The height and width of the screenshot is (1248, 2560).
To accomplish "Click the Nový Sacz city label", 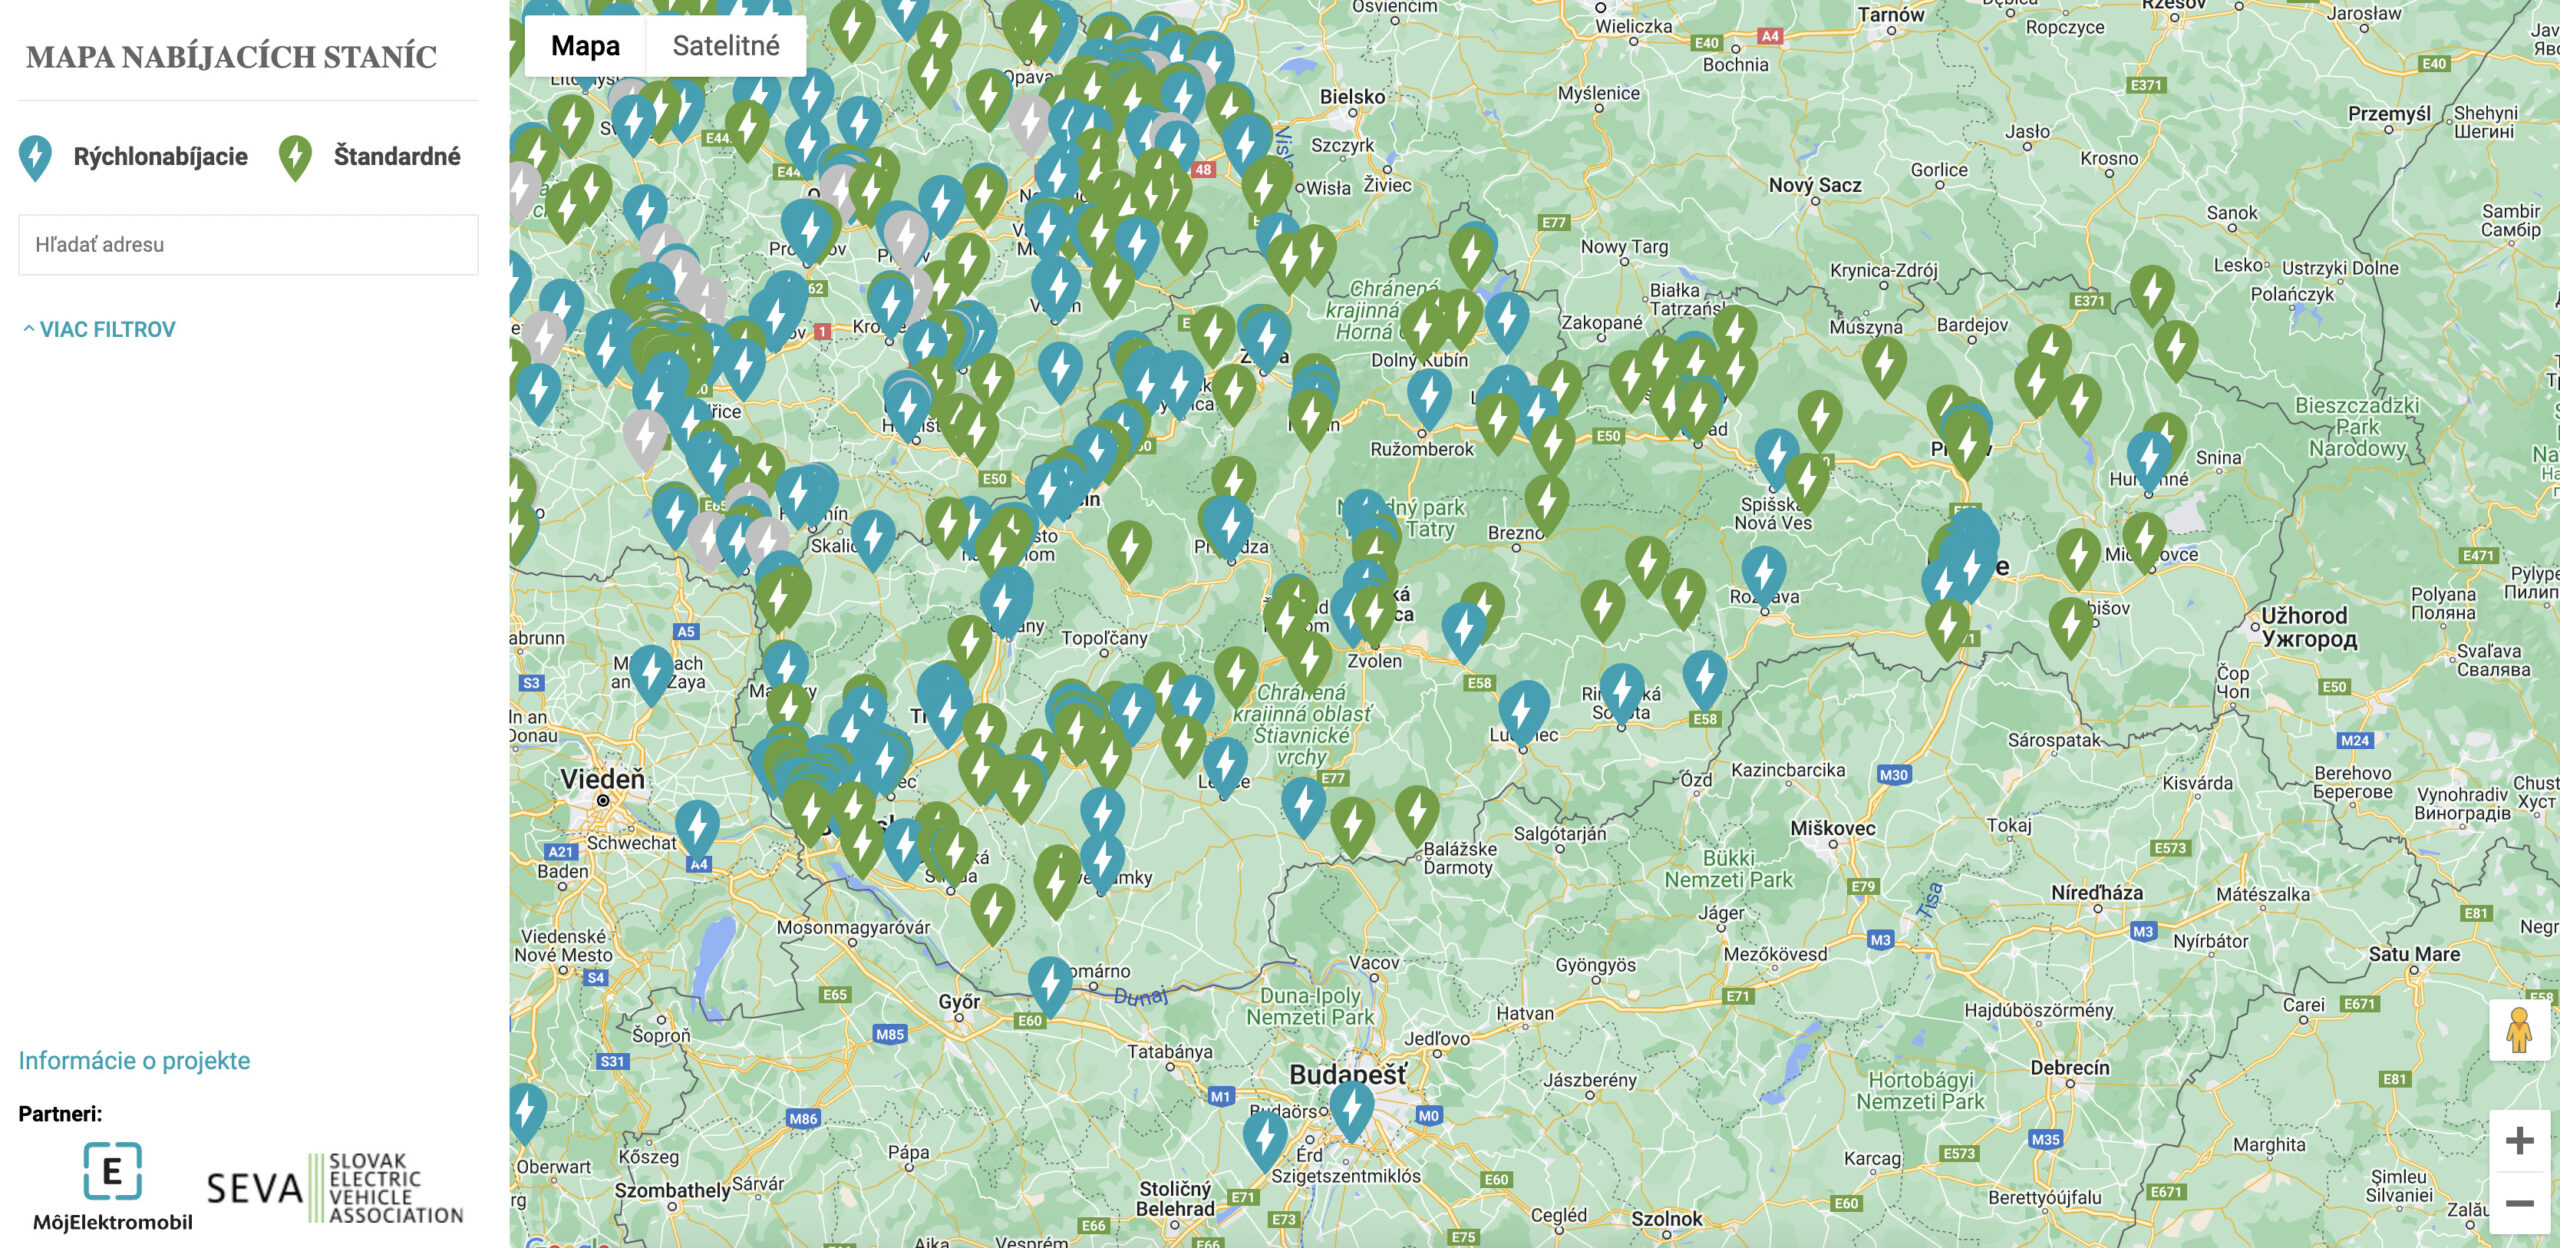I will (1815, 185).
